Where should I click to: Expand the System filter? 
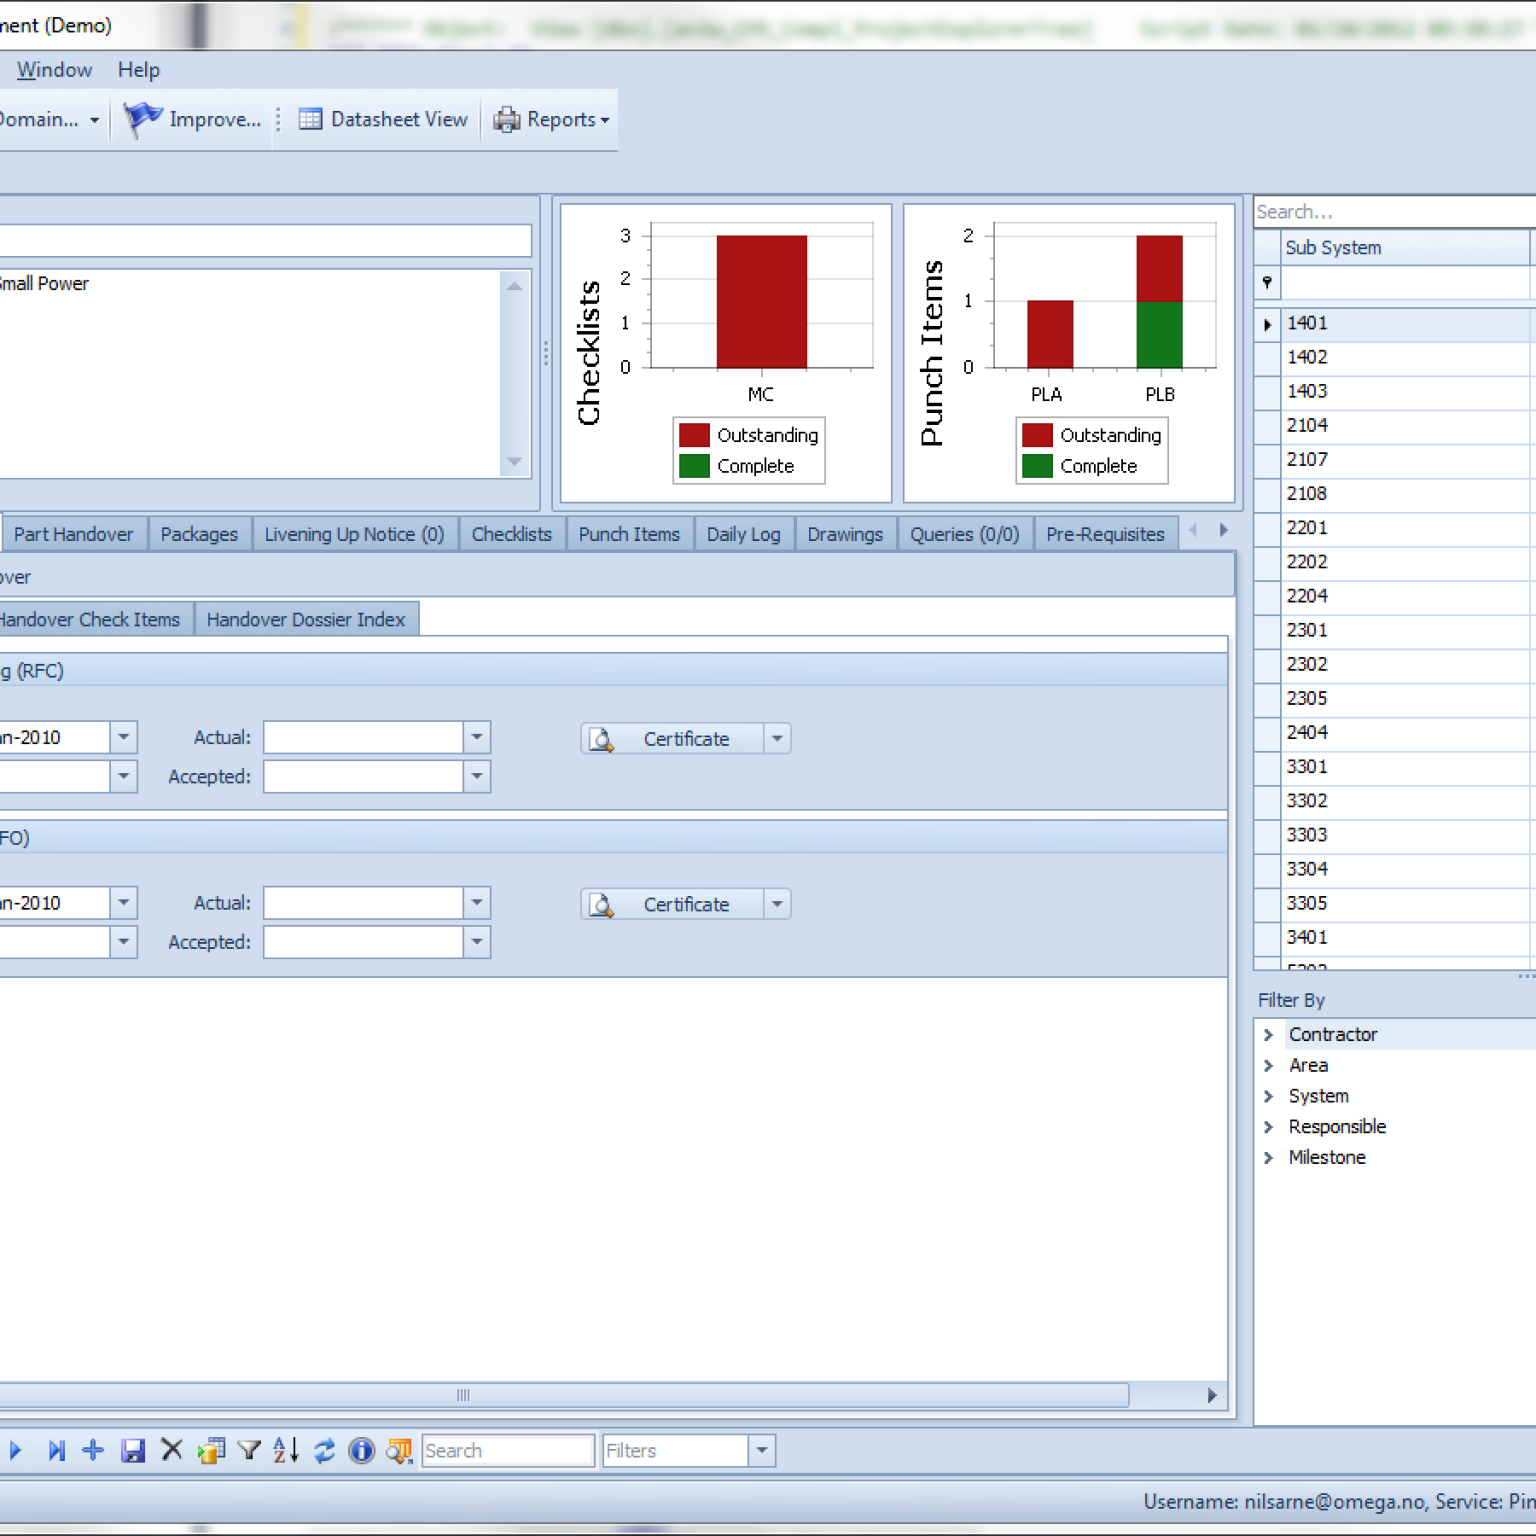(x=1268, y=1096)
